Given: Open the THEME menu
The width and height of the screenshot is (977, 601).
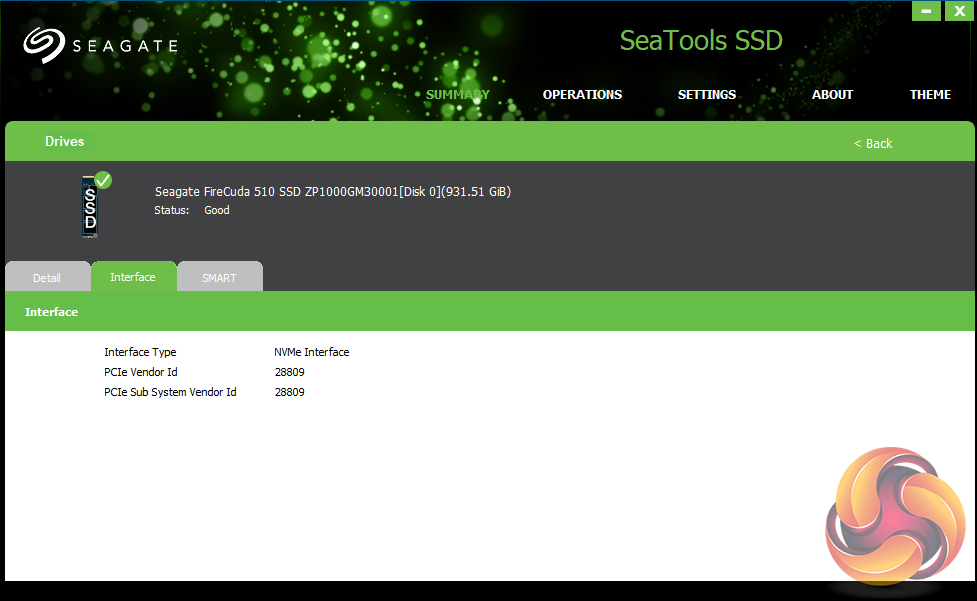Looking at the screenshot, I should pos(930,95).
